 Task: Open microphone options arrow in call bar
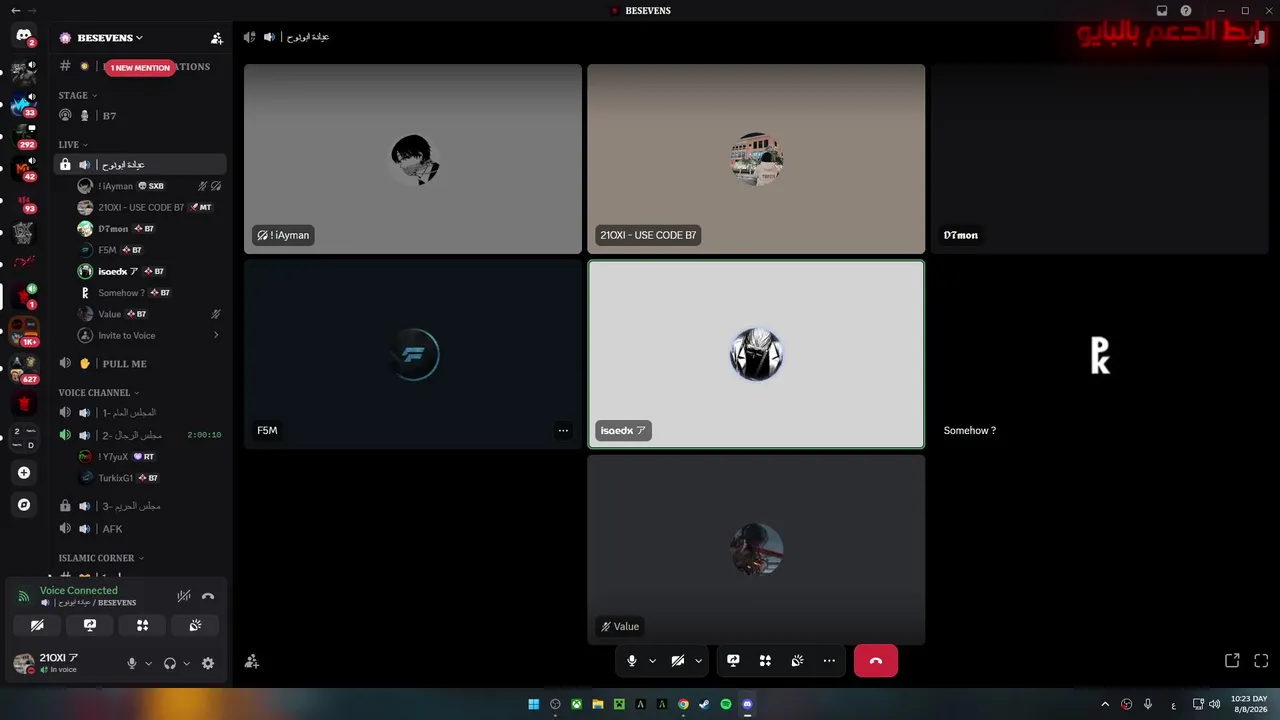(x=653, y=661)
